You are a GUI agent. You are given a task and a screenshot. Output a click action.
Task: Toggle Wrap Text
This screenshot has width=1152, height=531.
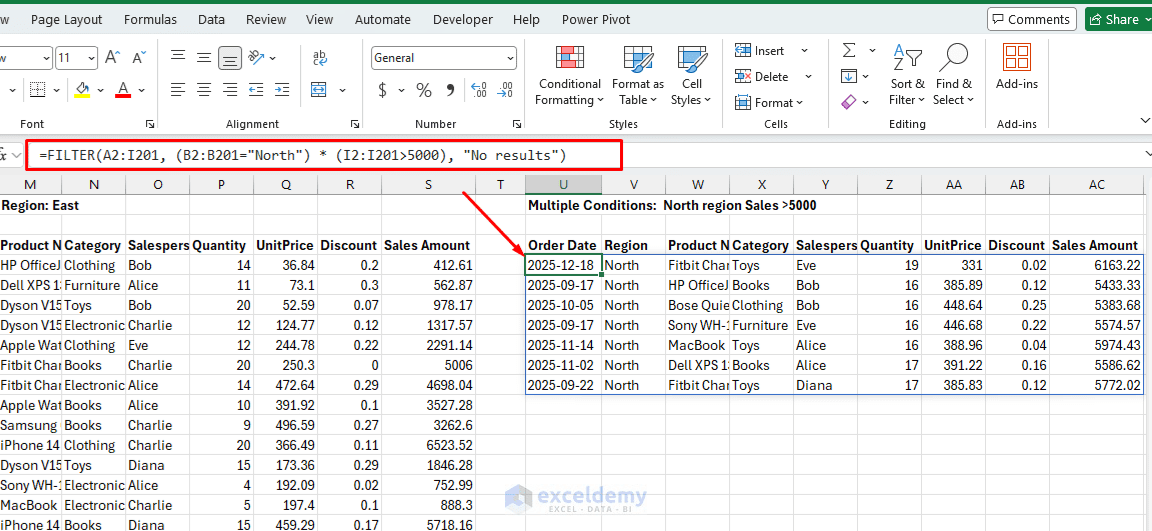point(320,57)
